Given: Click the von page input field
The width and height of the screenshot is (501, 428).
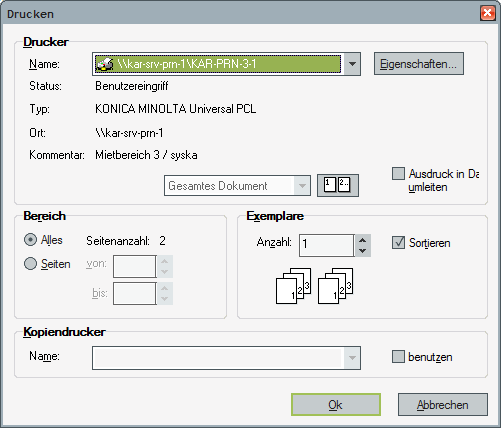Looking at the screenshot, I should [135, 266].
